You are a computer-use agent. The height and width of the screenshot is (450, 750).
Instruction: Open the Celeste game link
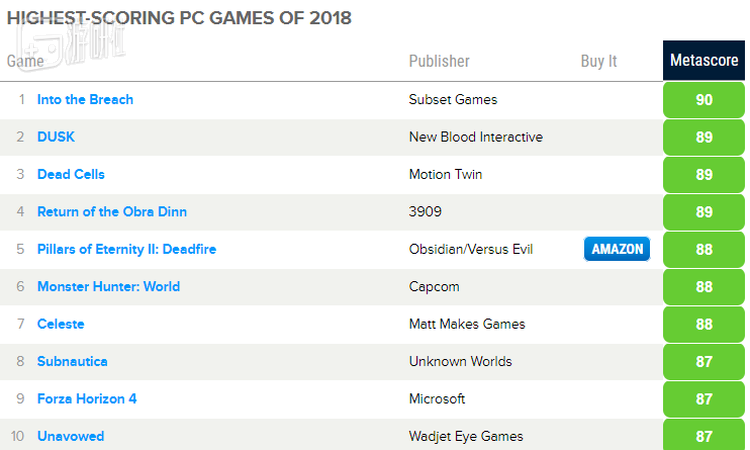[61, 324]
